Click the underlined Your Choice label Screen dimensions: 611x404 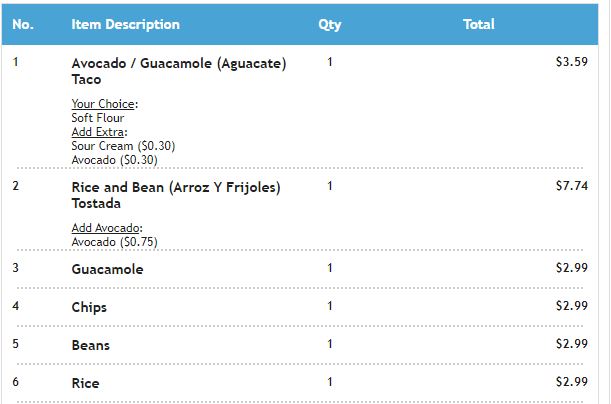coord(103,104)
